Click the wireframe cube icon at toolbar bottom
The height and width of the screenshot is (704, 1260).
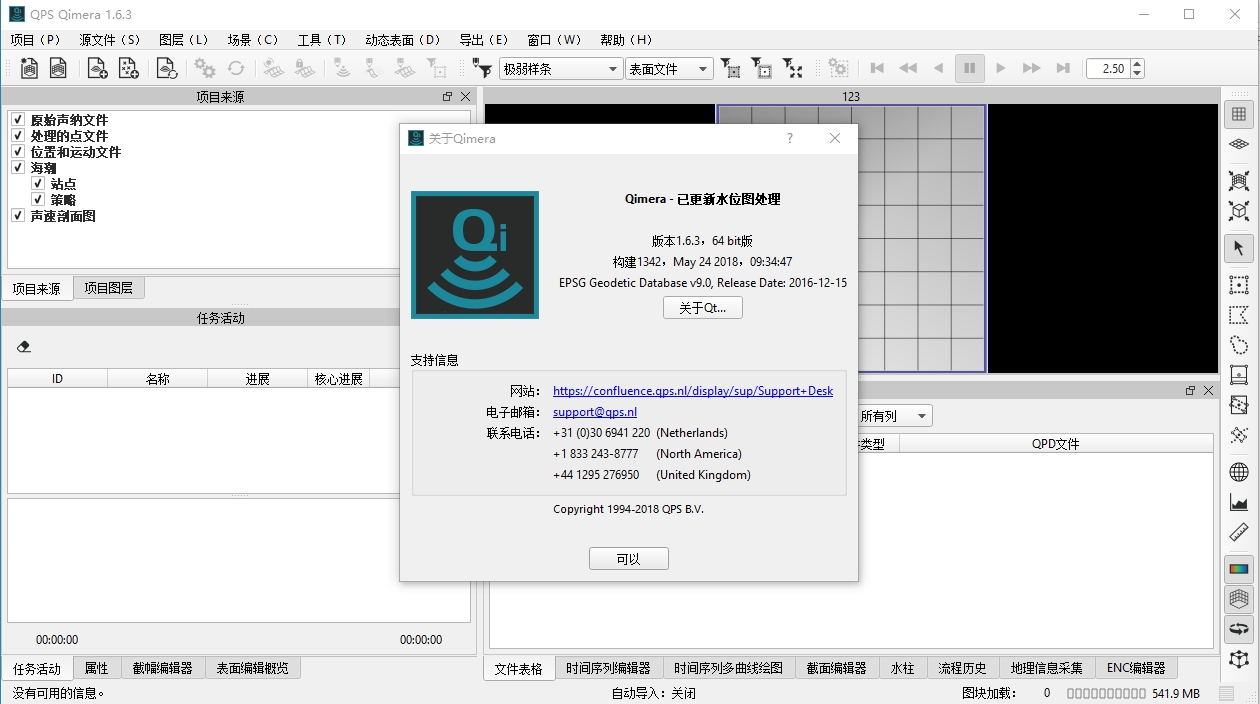coord(1239,659)
